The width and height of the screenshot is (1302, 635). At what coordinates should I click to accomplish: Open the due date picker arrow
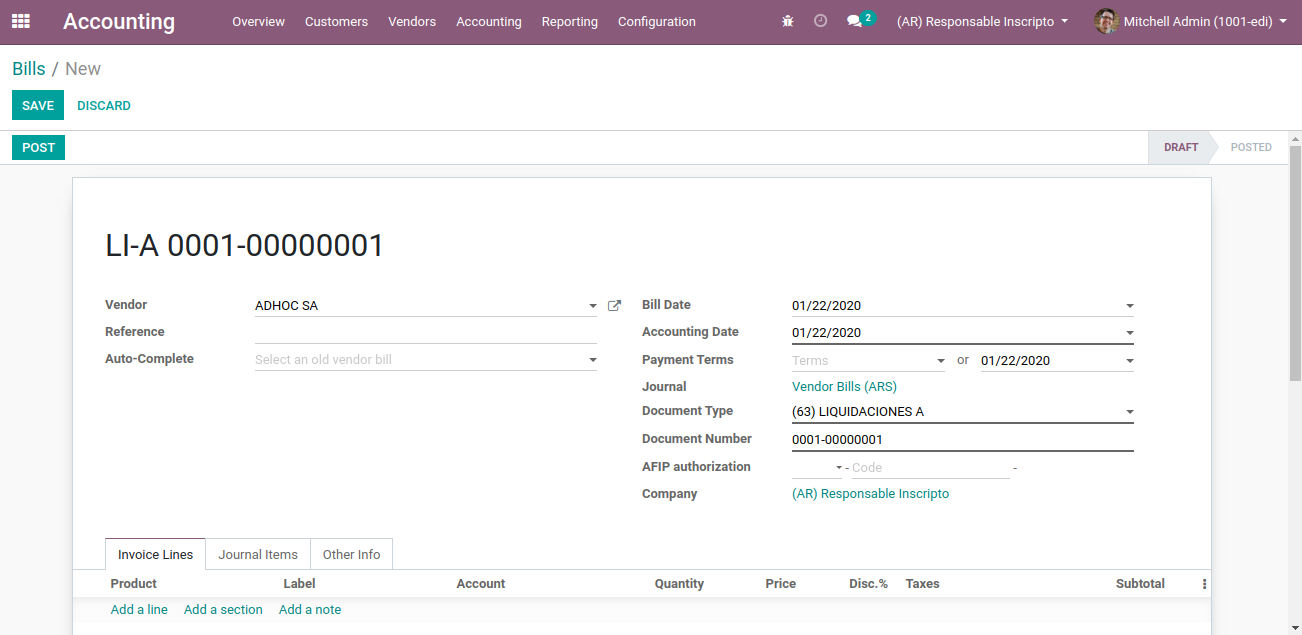(x=1129, y=361)
